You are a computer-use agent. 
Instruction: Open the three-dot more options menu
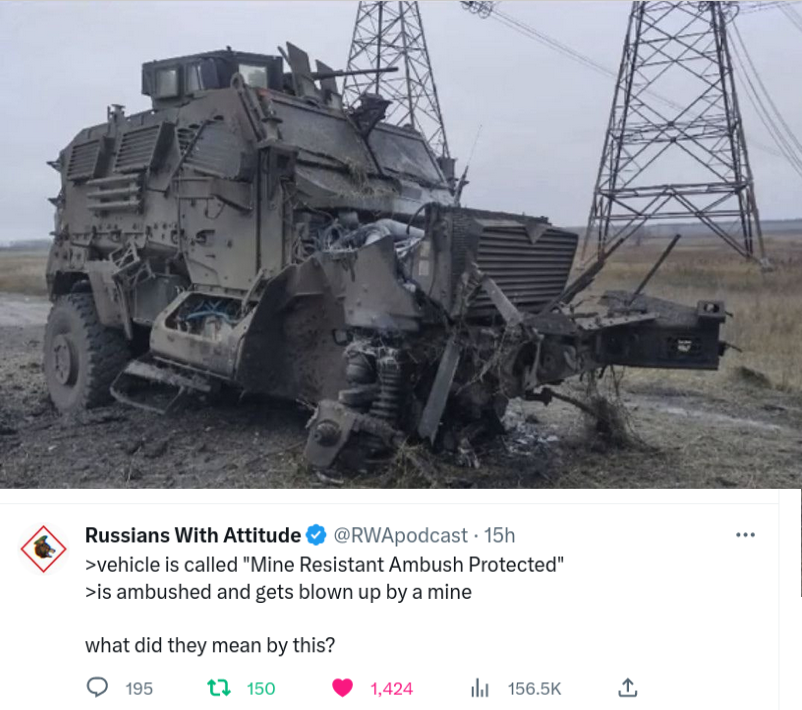pos(745,535)
